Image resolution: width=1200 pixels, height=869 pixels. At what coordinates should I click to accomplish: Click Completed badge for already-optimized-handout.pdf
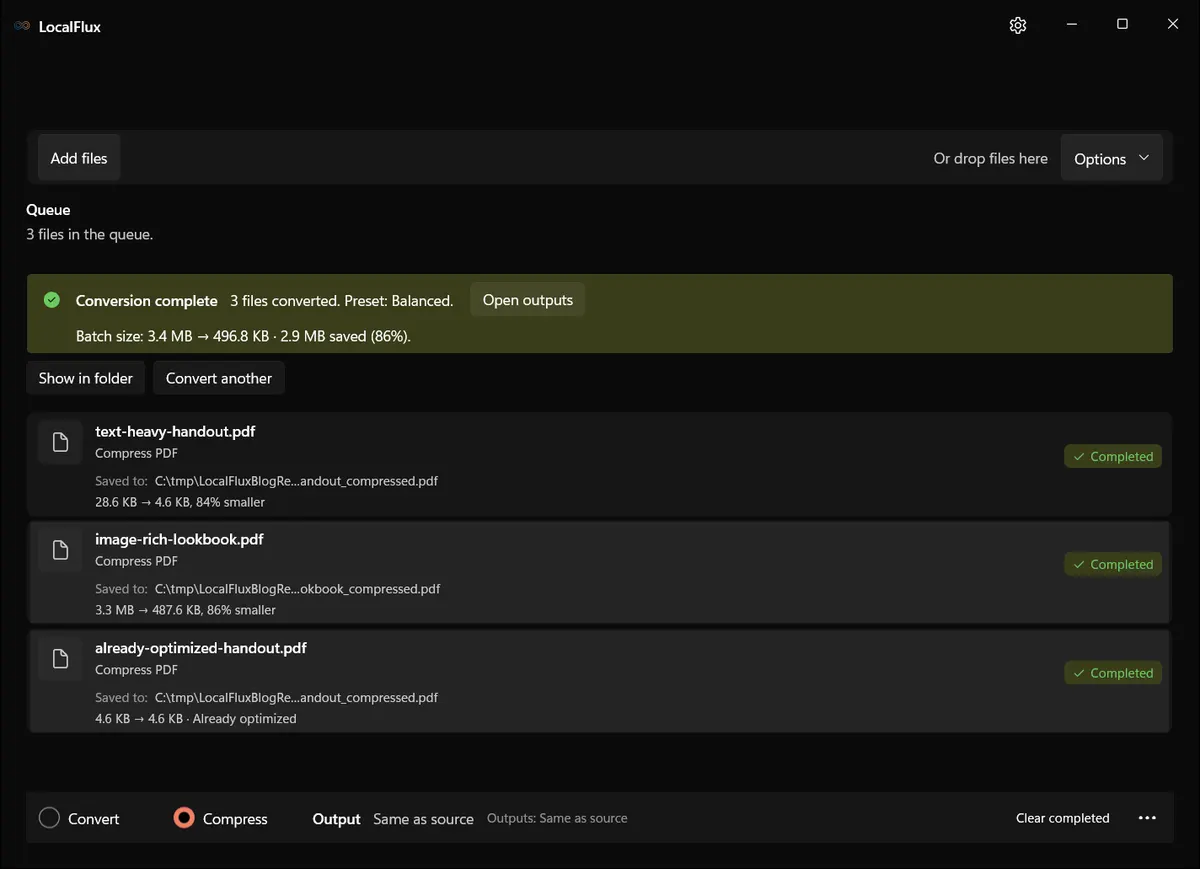1113,673
